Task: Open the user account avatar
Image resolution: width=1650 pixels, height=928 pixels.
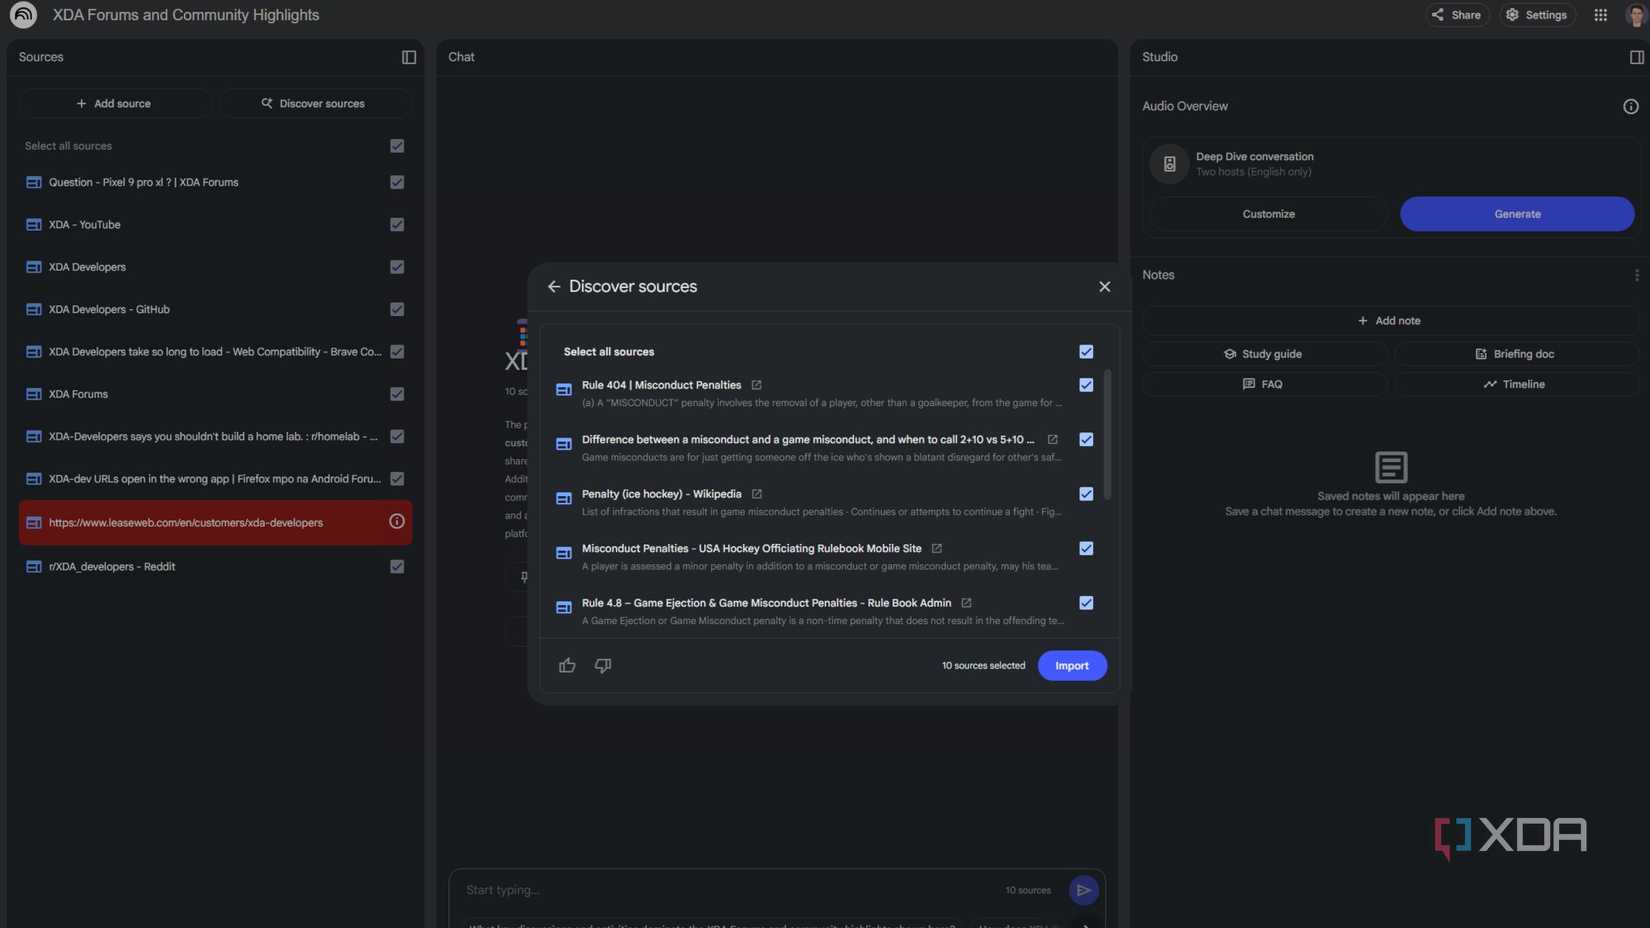Action: [x=1636, y=15]
